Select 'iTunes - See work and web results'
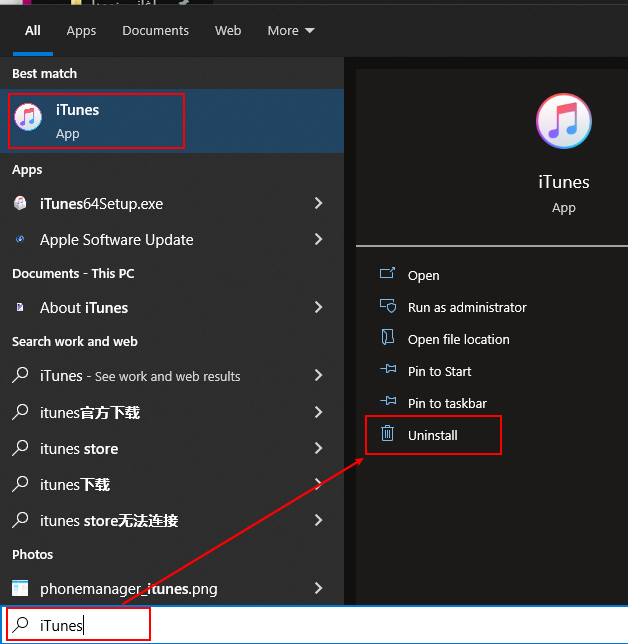628x644 pixels. (172, 375)
